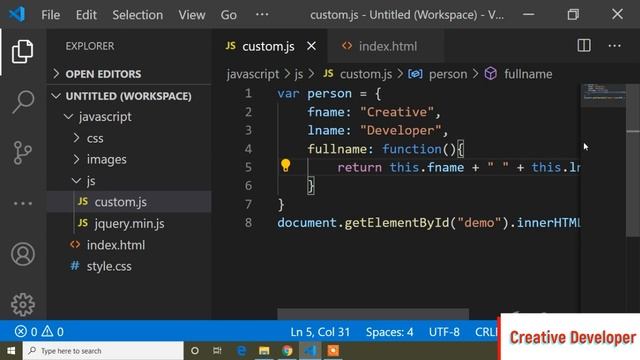
Task: Open jquery.min.js in the explorer
Action: tap(129, 223)
